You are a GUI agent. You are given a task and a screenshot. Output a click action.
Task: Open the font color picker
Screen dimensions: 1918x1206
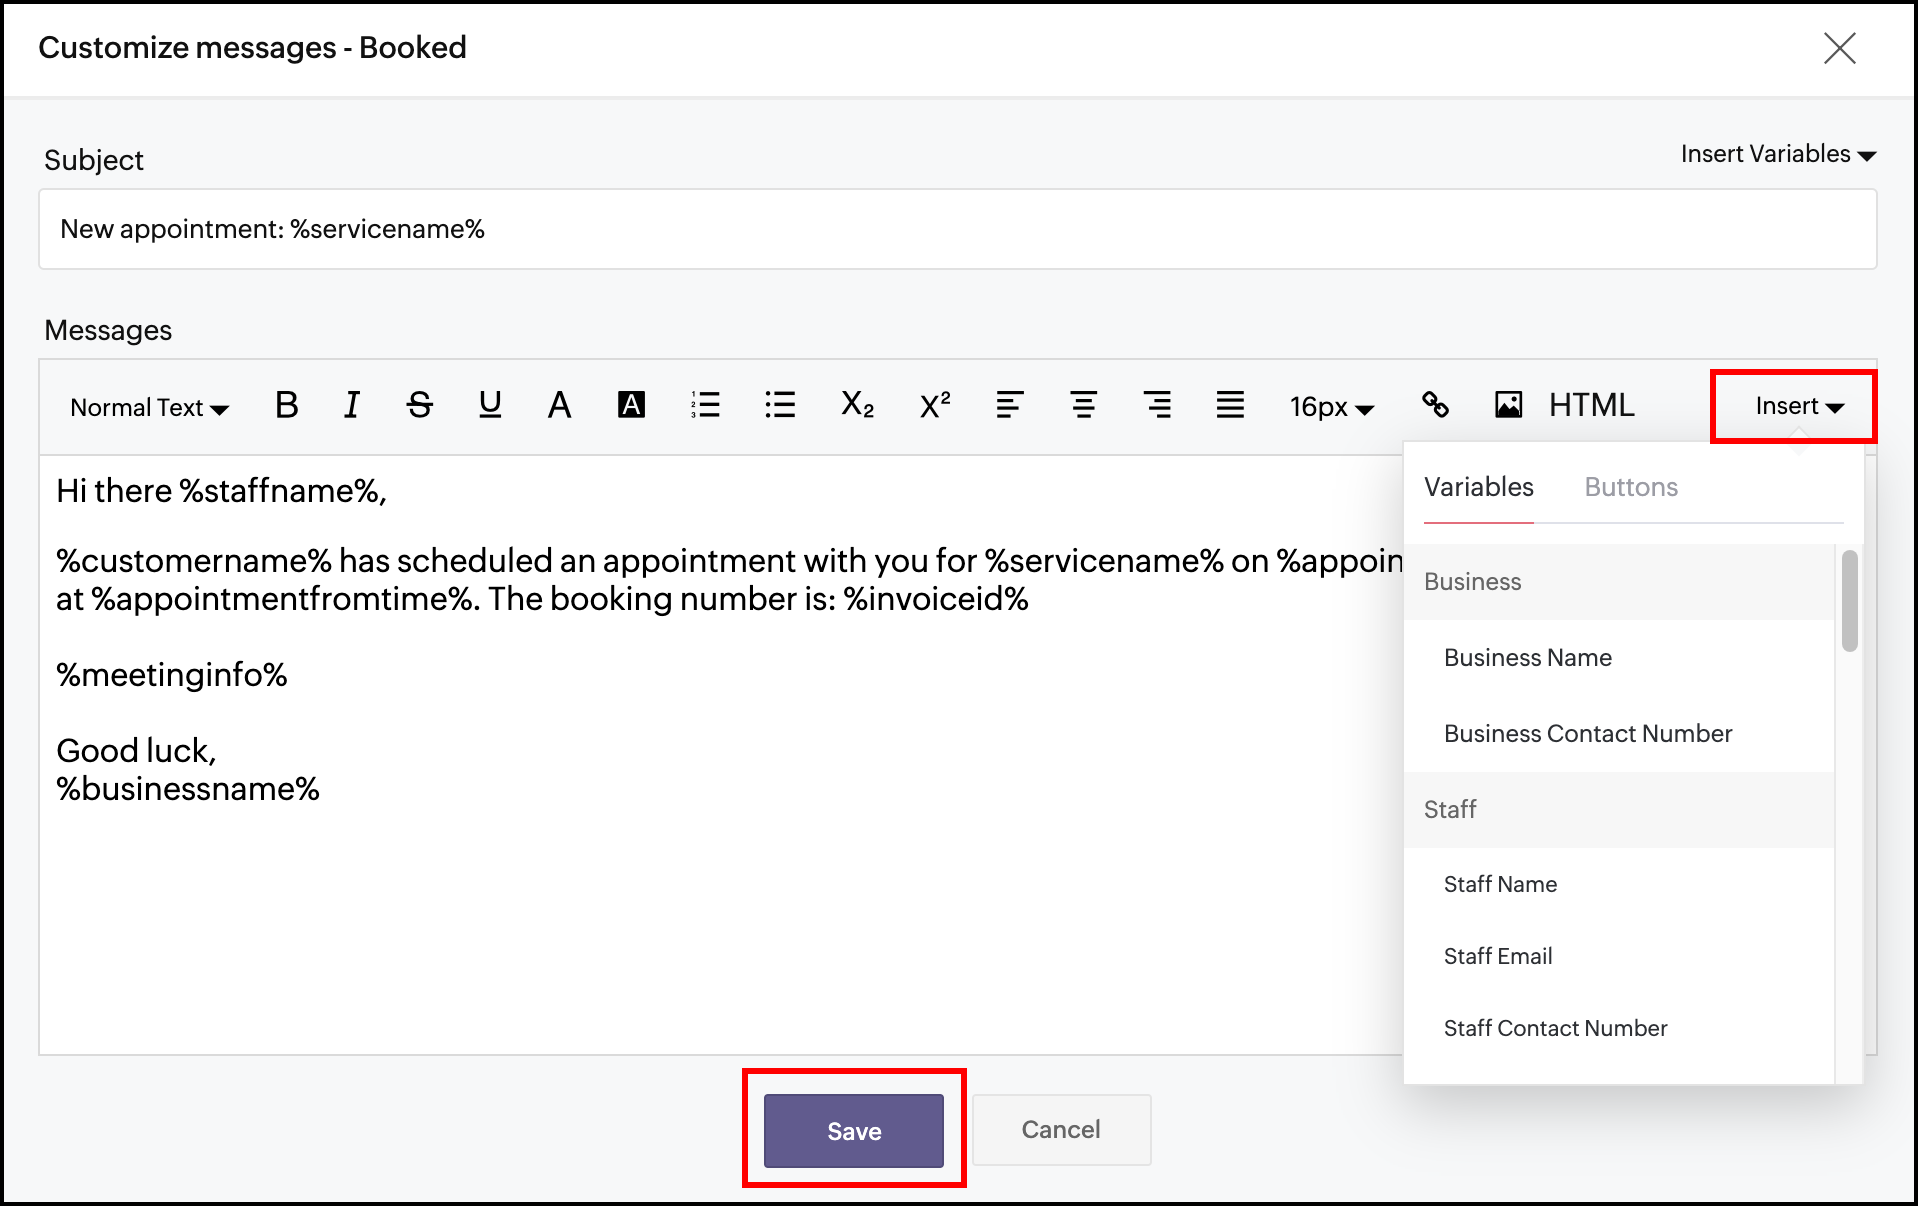[x=560, y=405]
